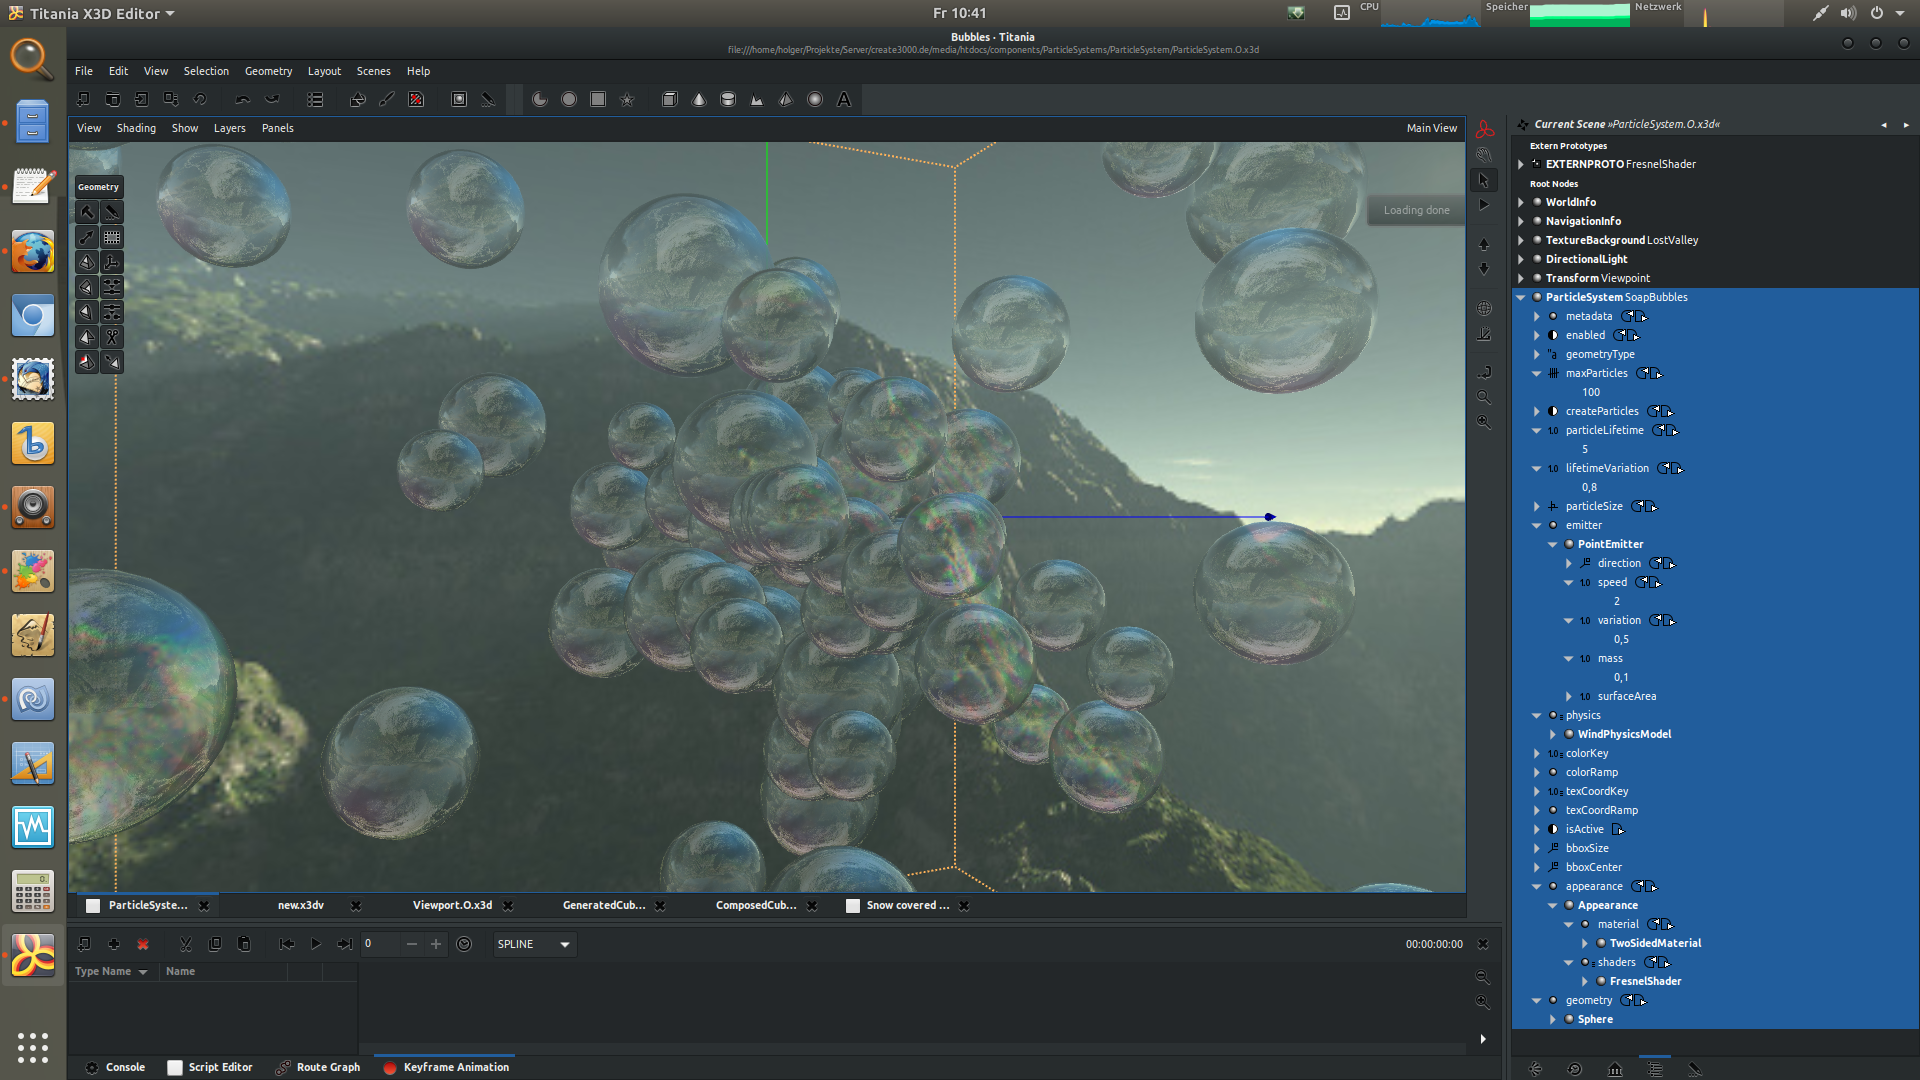Collapse the ParticleSystem SoapBubbles node
This screenshot has height=1080, width=1920.
click(1521, 297)
